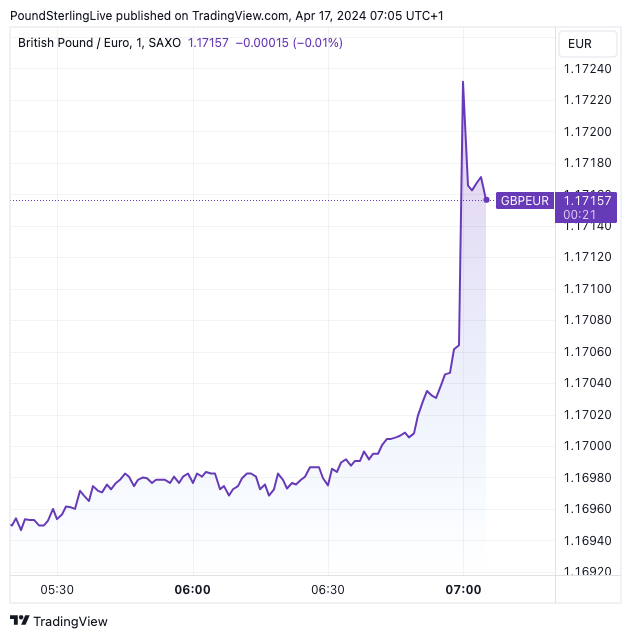Click the TradingView logo icon

click(19, 621)
